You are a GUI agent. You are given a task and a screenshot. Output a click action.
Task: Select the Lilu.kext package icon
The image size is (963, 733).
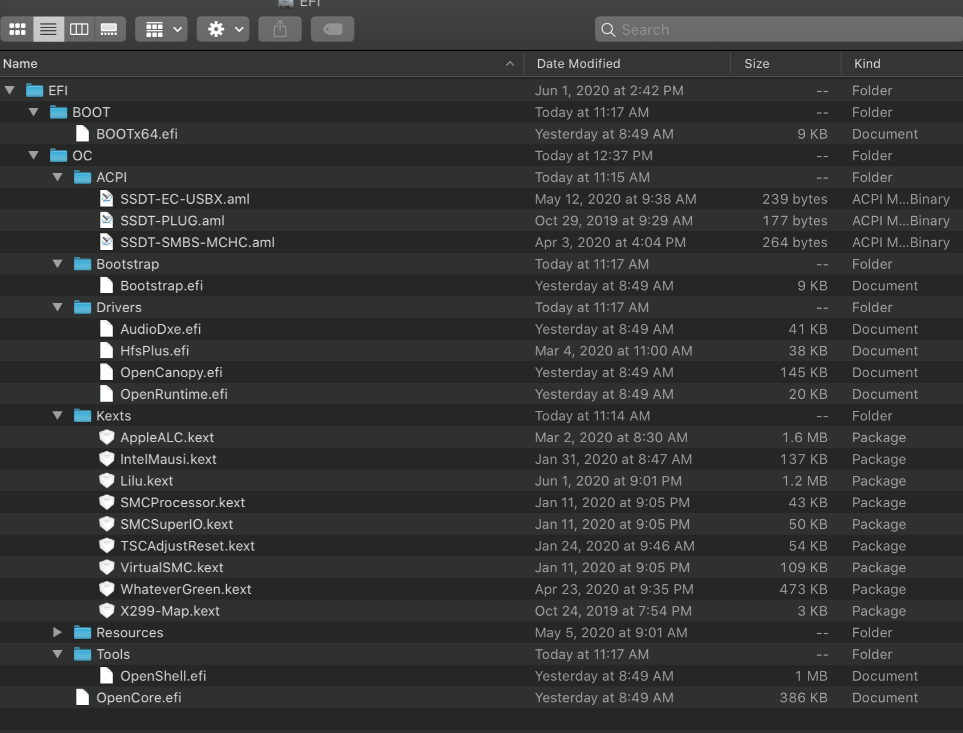[106, 481]
